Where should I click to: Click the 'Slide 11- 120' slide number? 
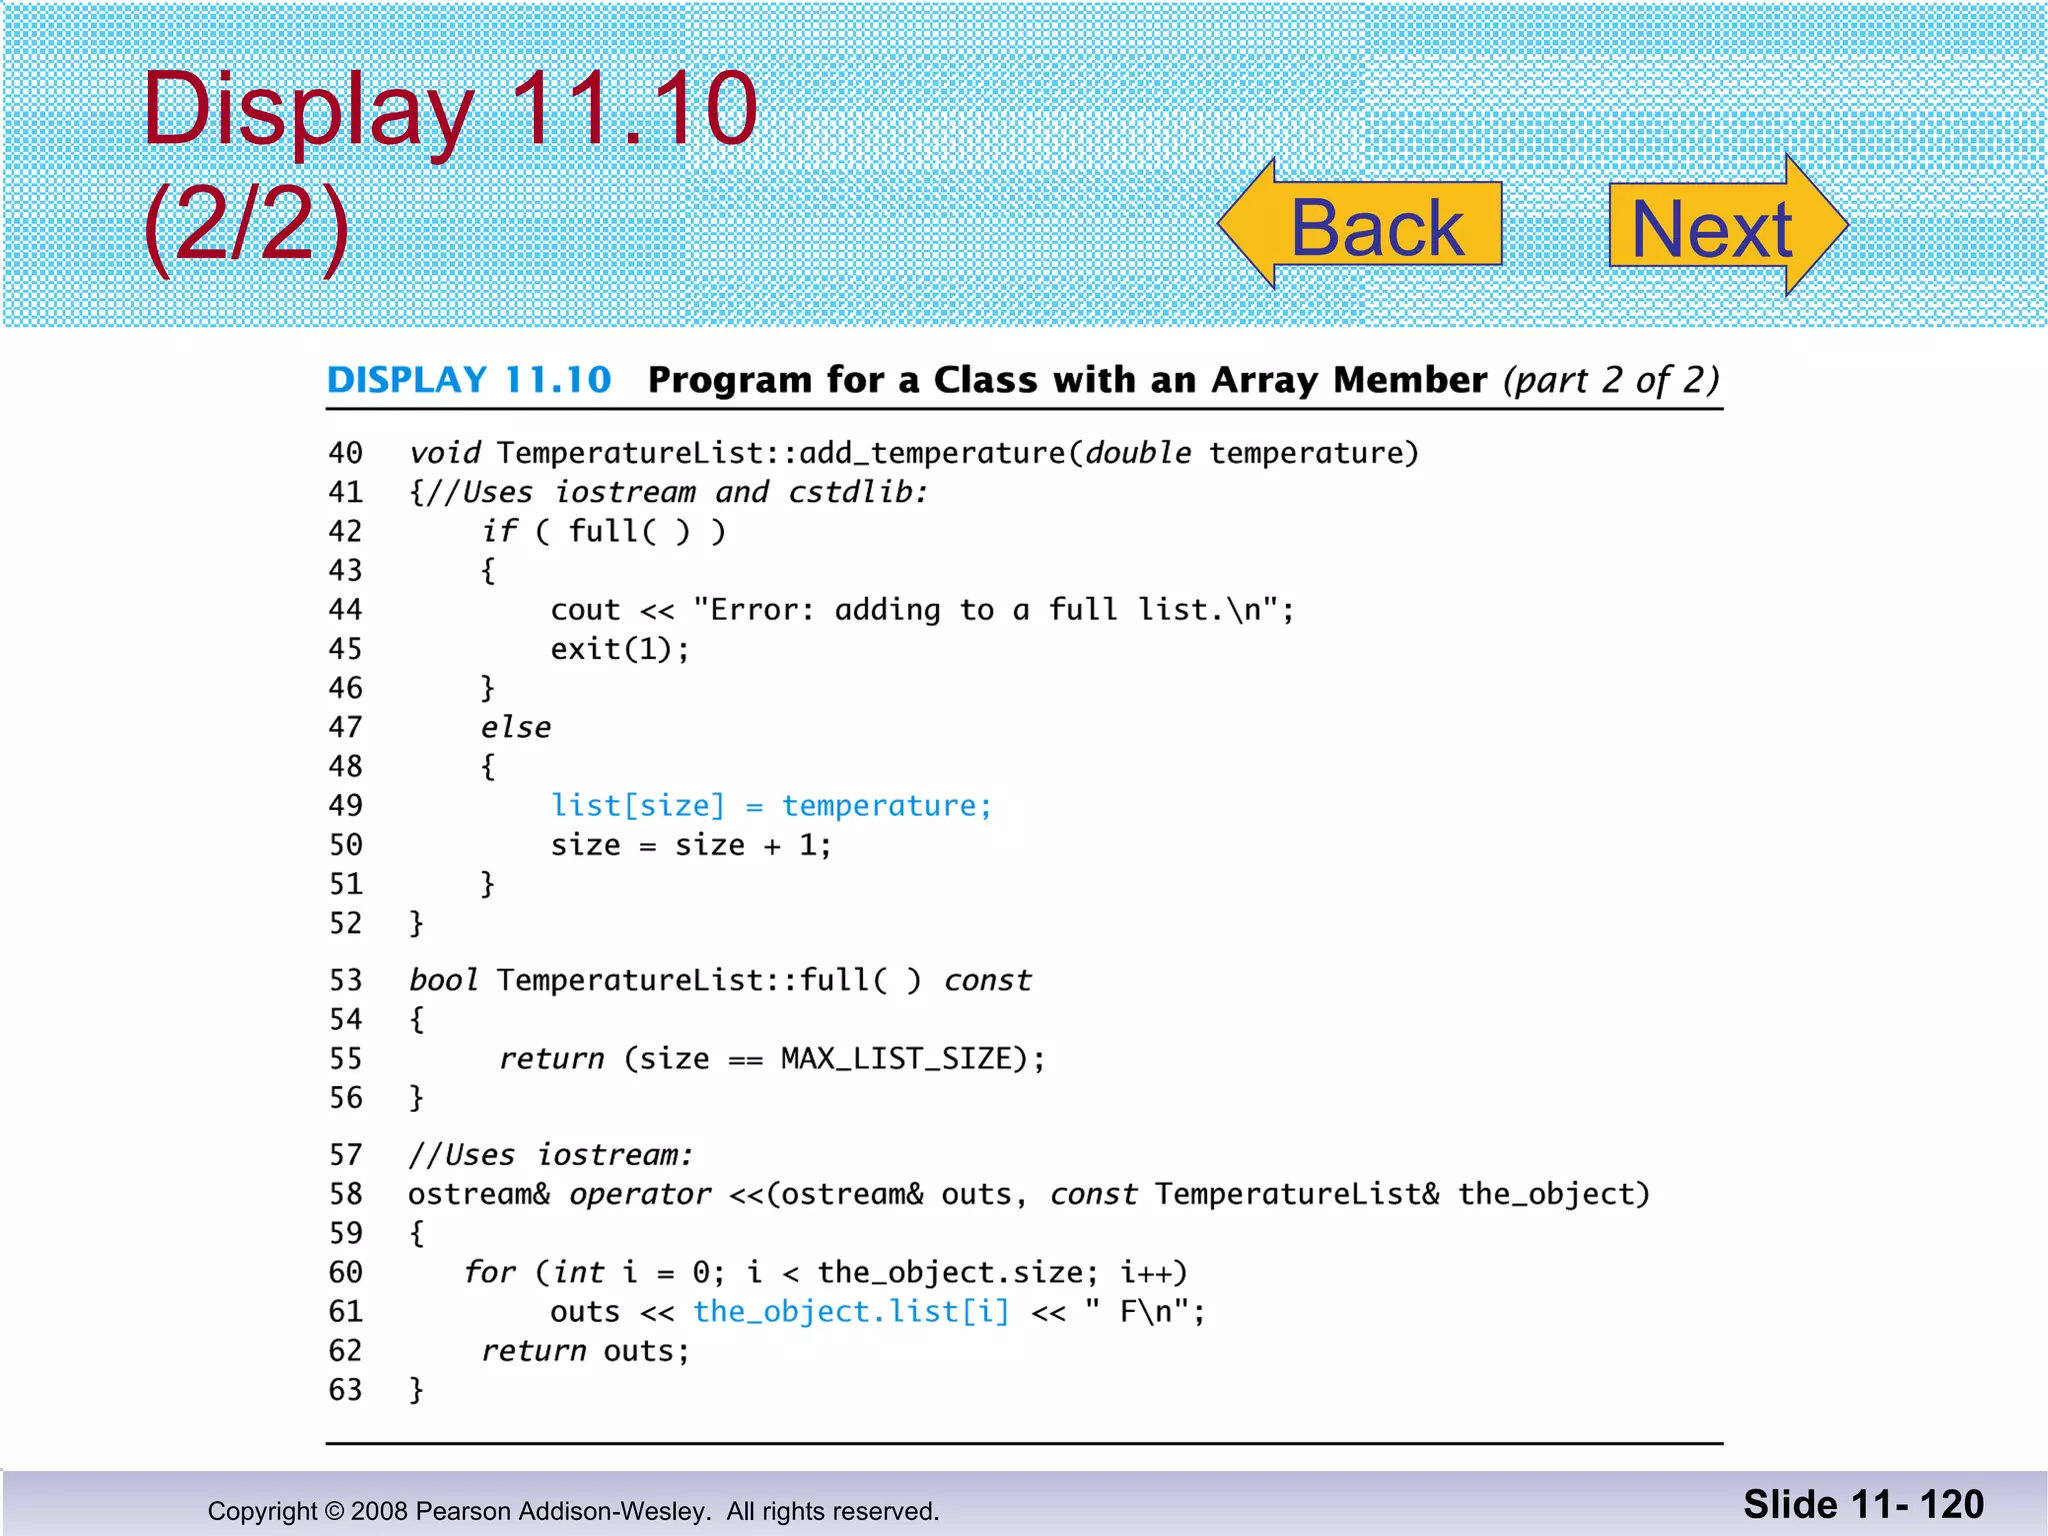(1863, 1505)
